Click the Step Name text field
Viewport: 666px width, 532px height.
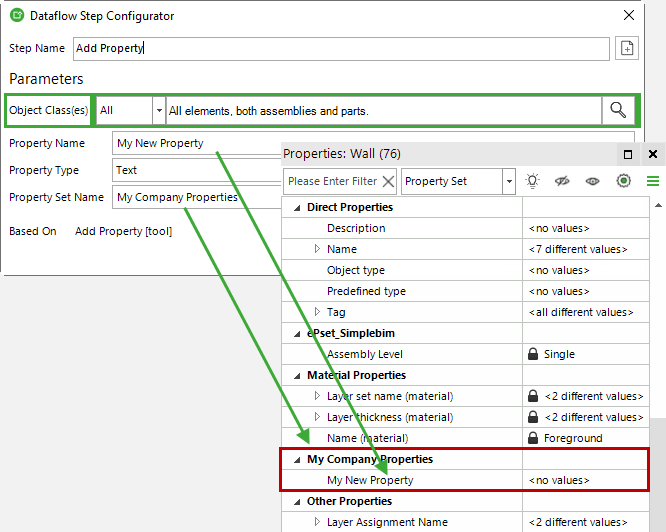[x=341, y=48]
